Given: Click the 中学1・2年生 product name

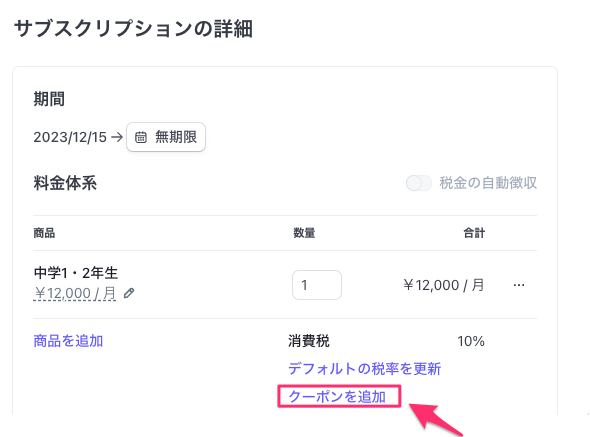Looking at the screenshot, I should point(76,273).
